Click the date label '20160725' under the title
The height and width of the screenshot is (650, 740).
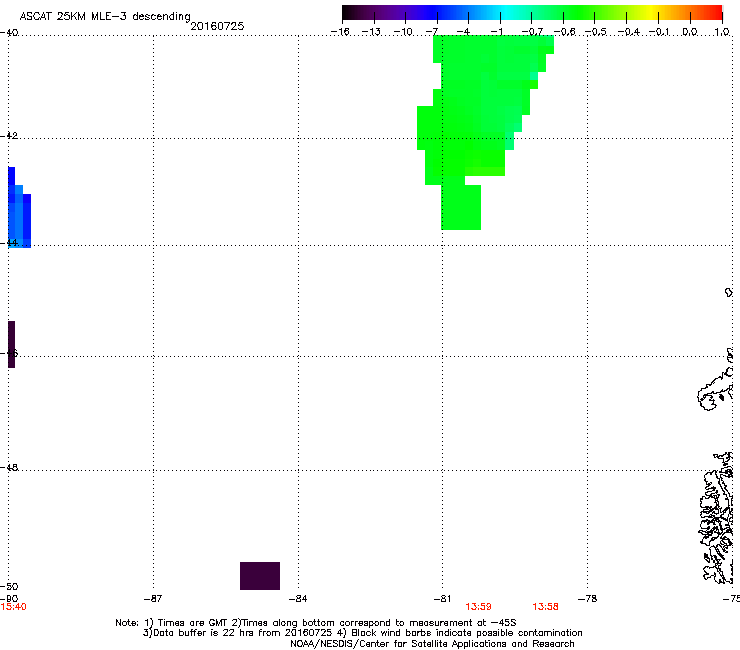(x=217, y=26)
